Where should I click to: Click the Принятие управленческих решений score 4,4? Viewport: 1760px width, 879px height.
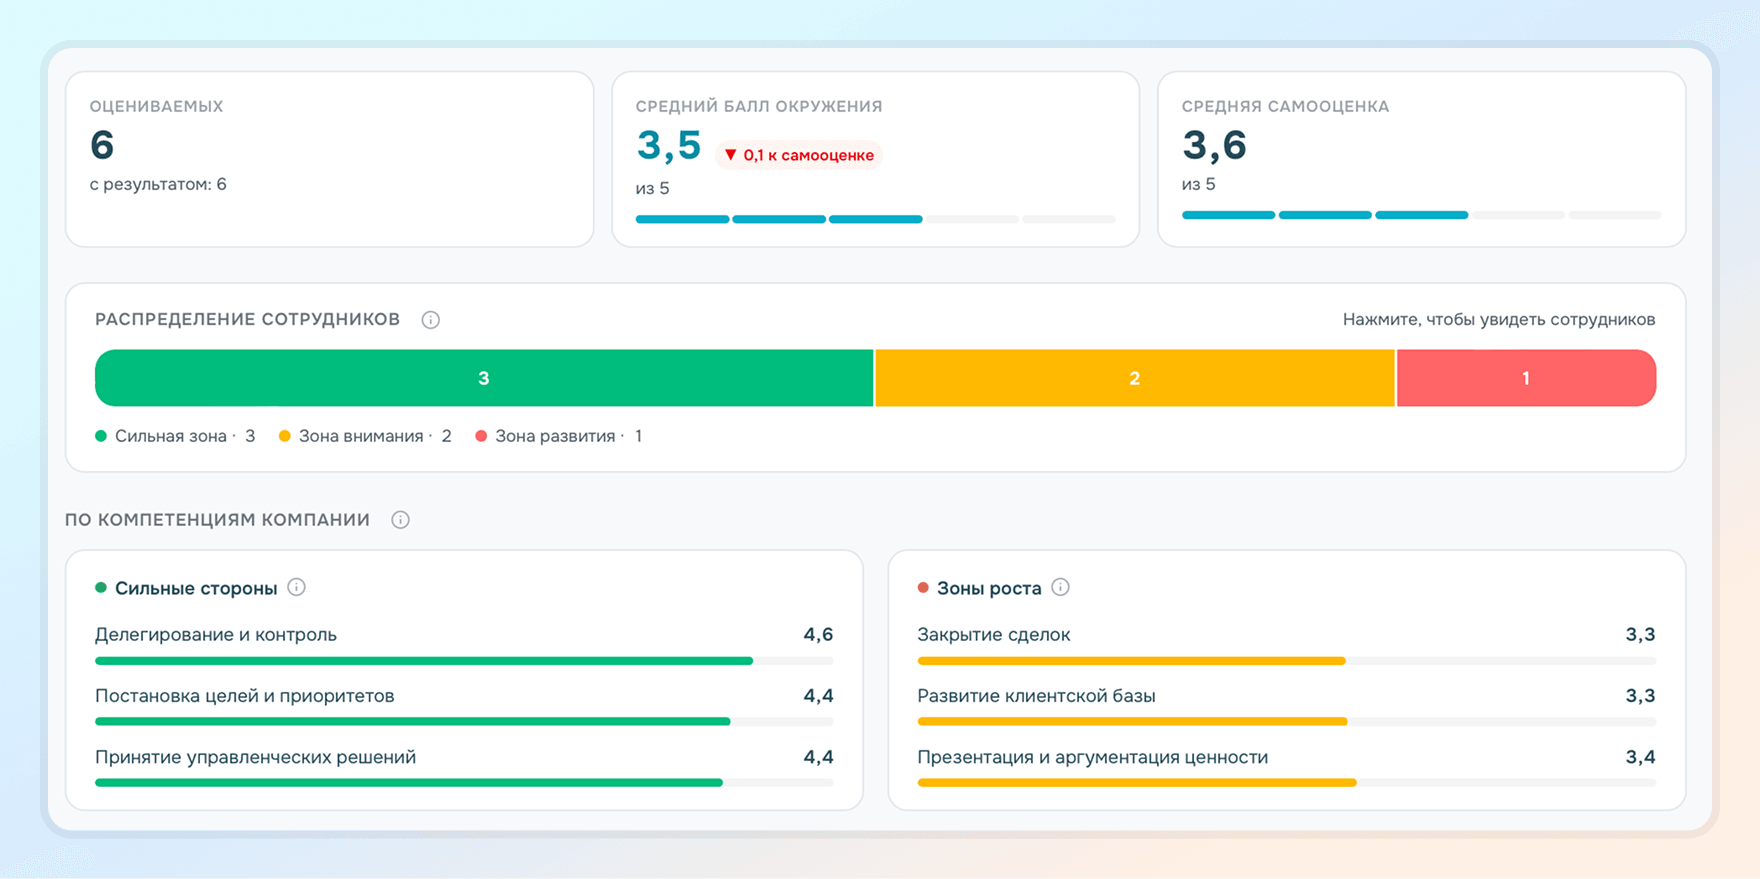click(x=818, y=757)
